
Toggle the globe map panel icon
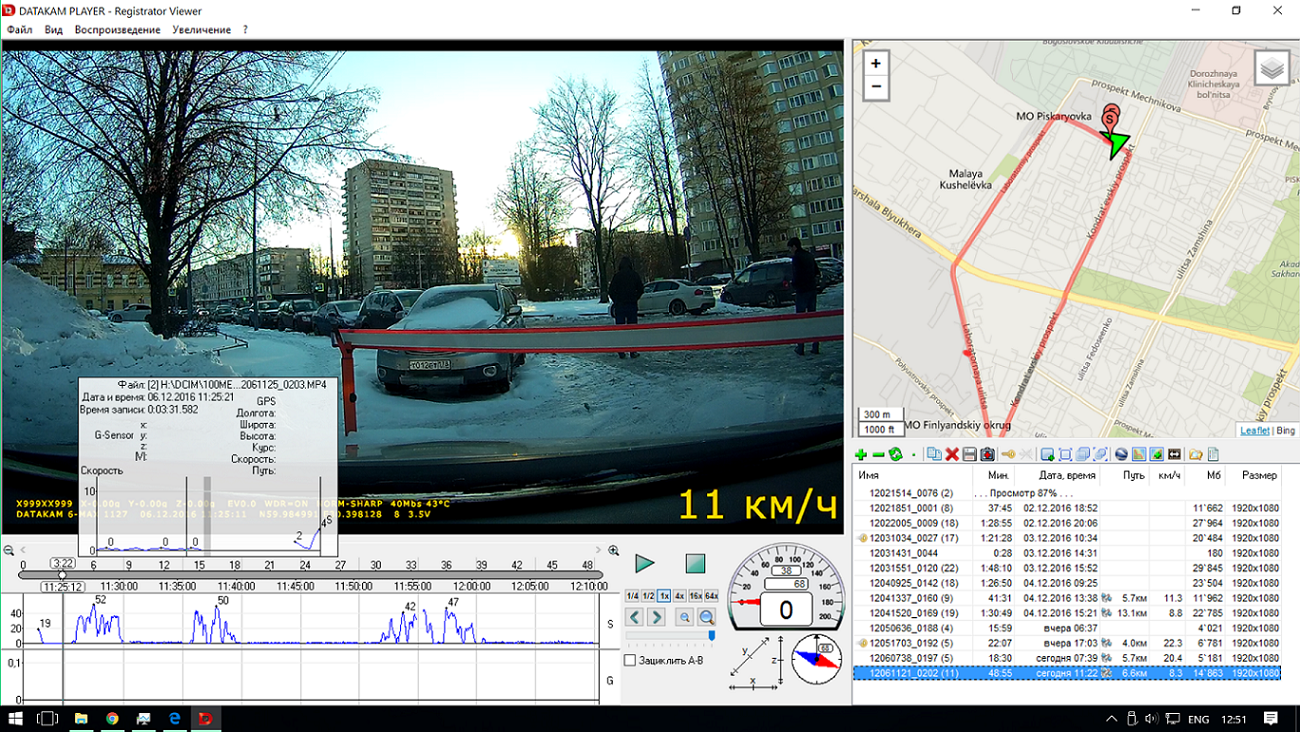click(x=1121, y=454)
